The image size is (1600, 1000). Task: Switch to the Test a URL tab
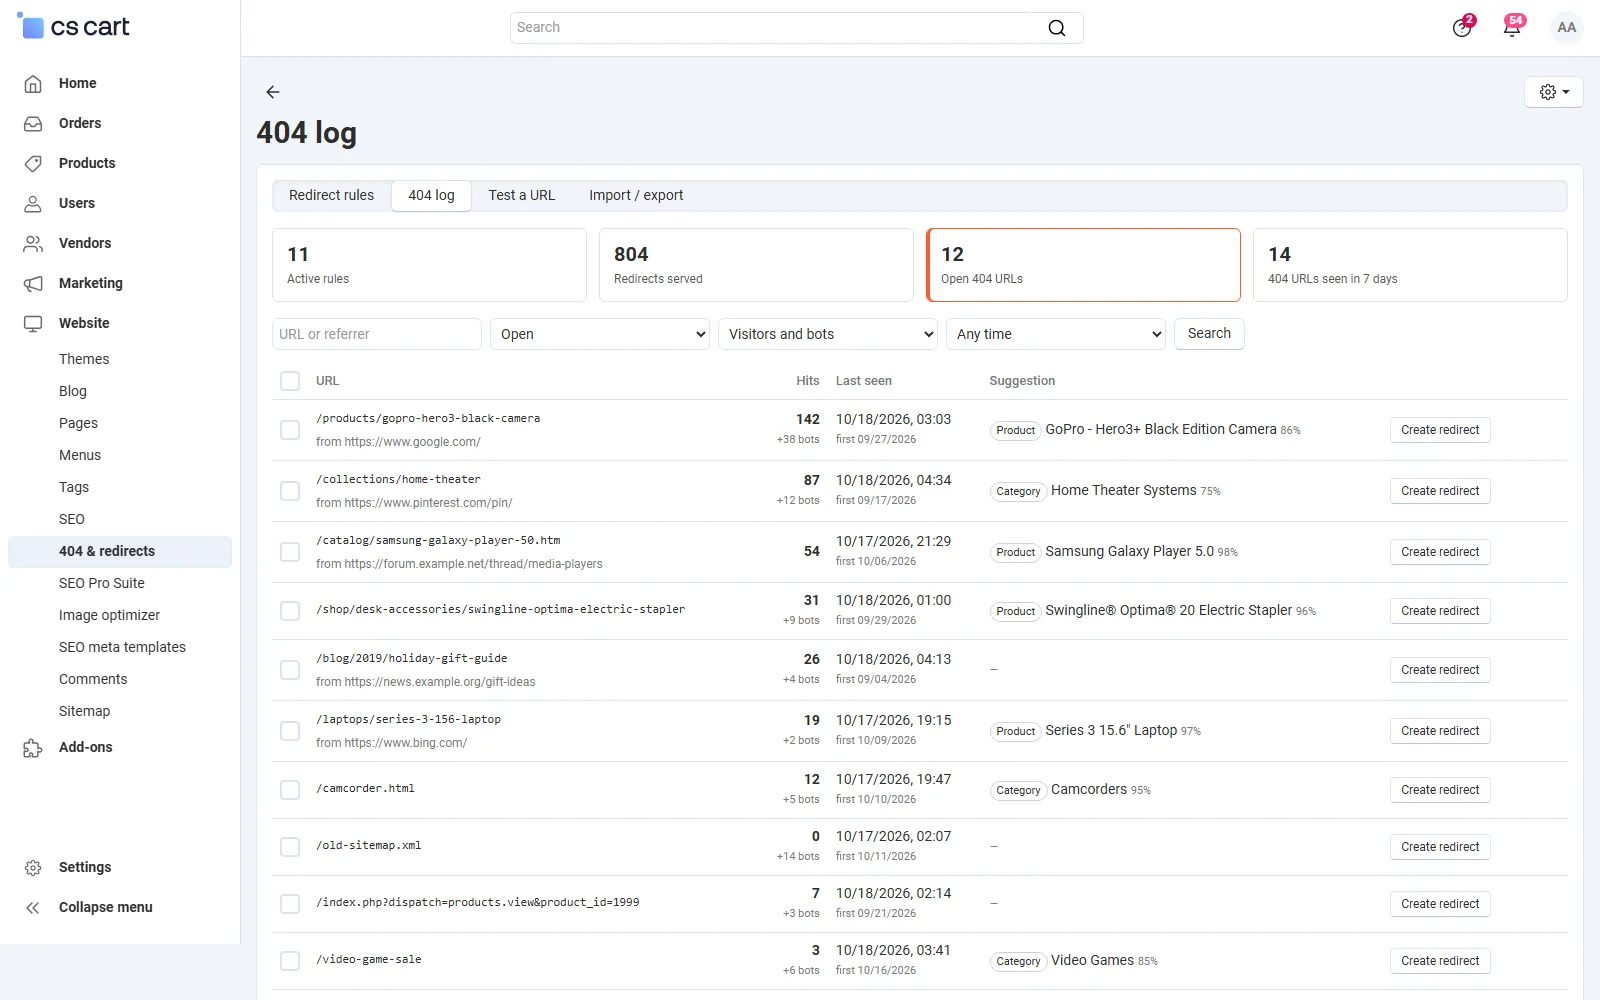(522, 196)
